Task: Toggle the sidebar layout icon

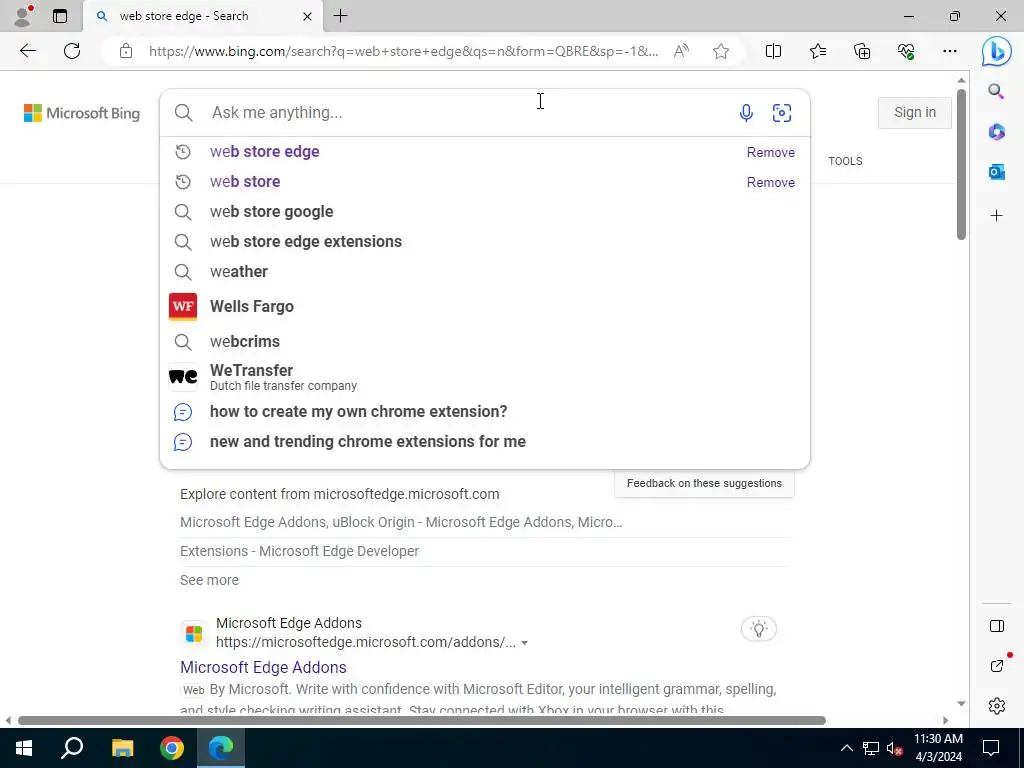Action: (997, 626)
